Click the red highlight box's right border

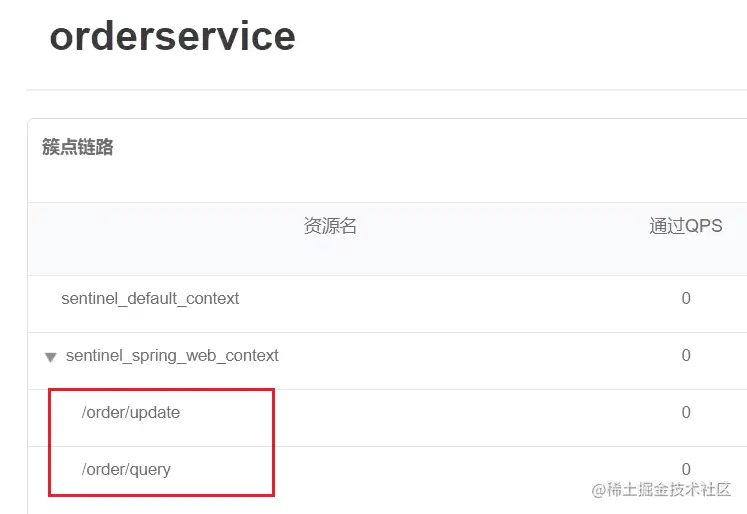coord(273,443)
